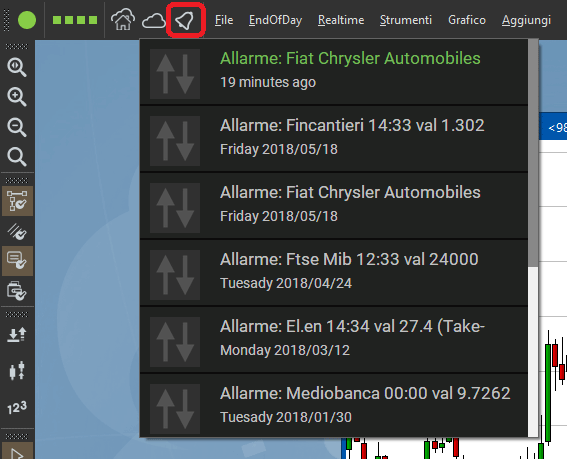Viewport: 567px width, 459px height.
Task: Toggle the alarm bell notifications icon
Action: (185, 20)
